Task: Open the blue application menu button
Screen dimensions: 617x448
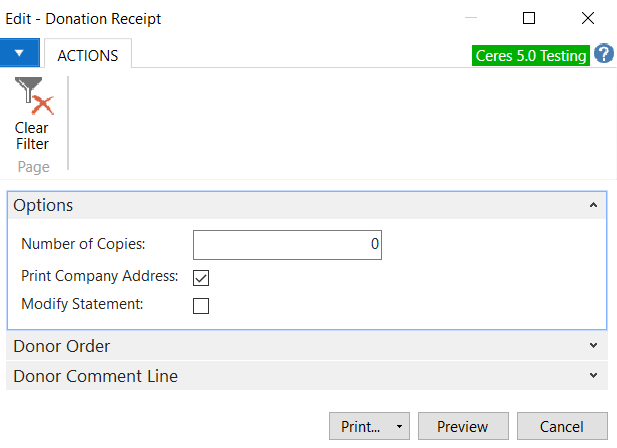Action: 20,54
